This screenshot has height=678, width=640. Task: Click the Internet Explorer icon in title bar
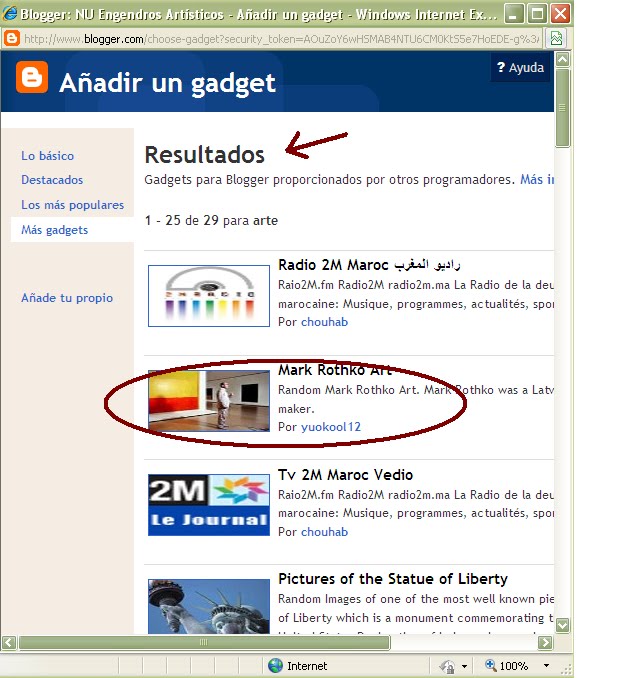pos(10,14)
